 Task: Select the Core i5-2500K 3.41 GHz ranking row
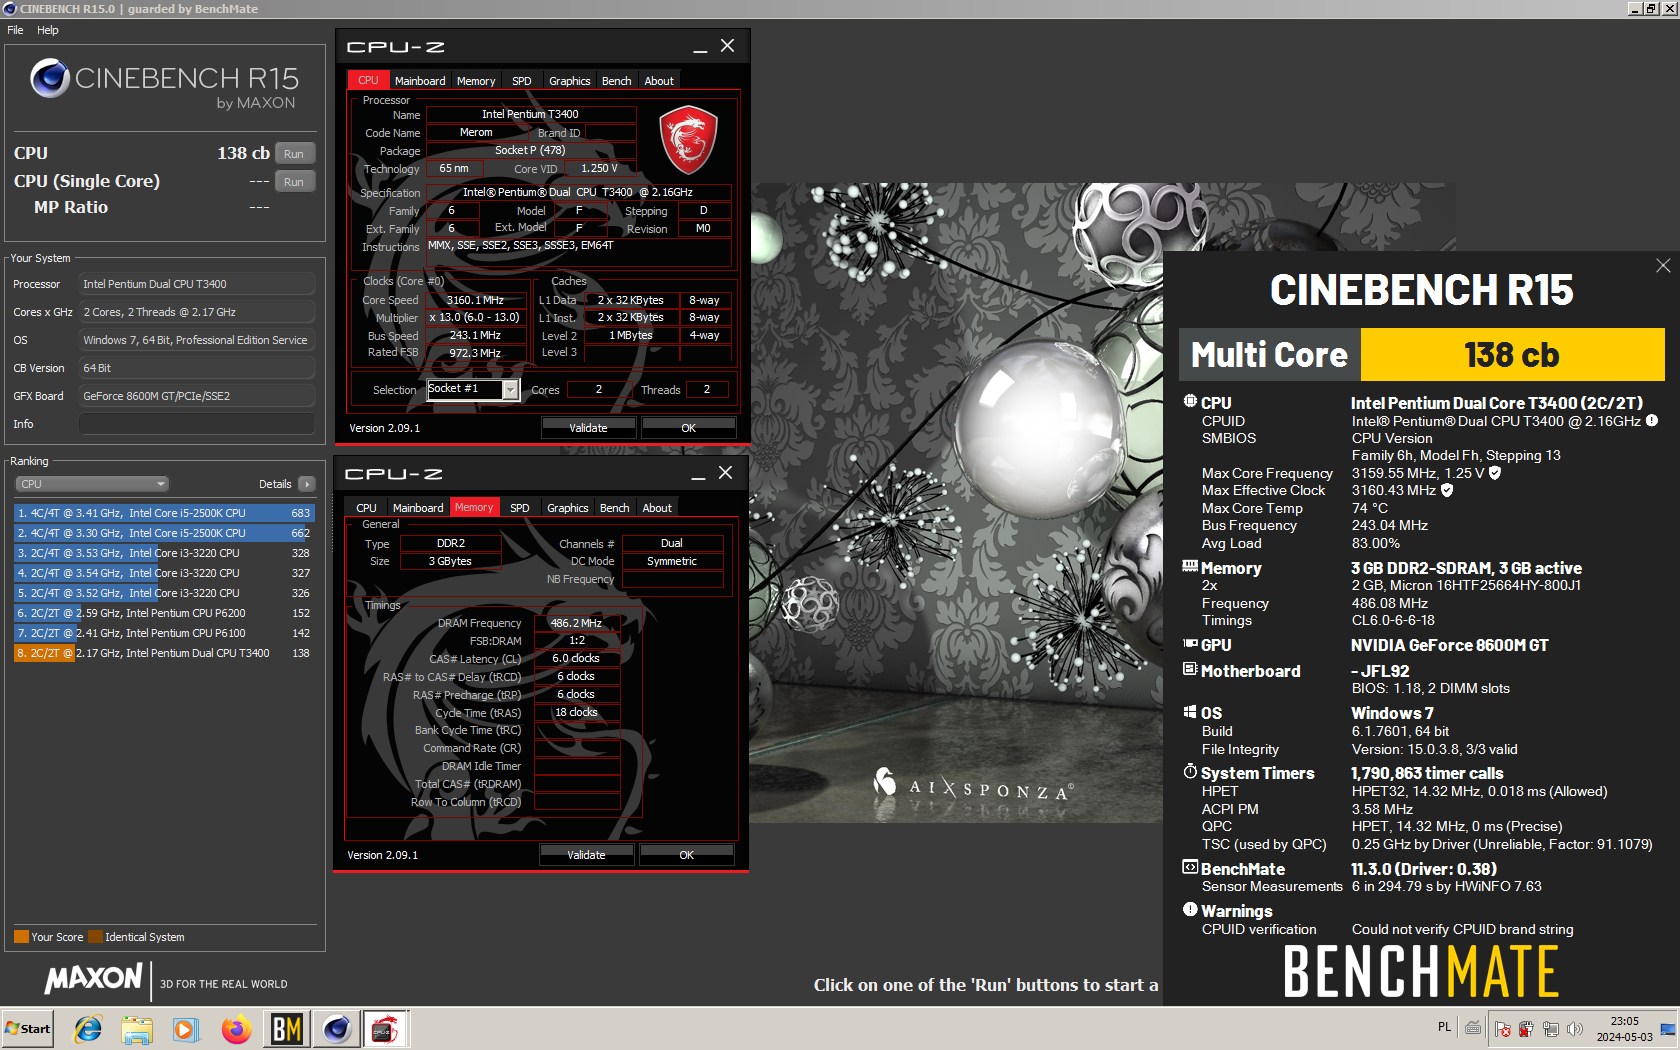click(x=164, y=513)
